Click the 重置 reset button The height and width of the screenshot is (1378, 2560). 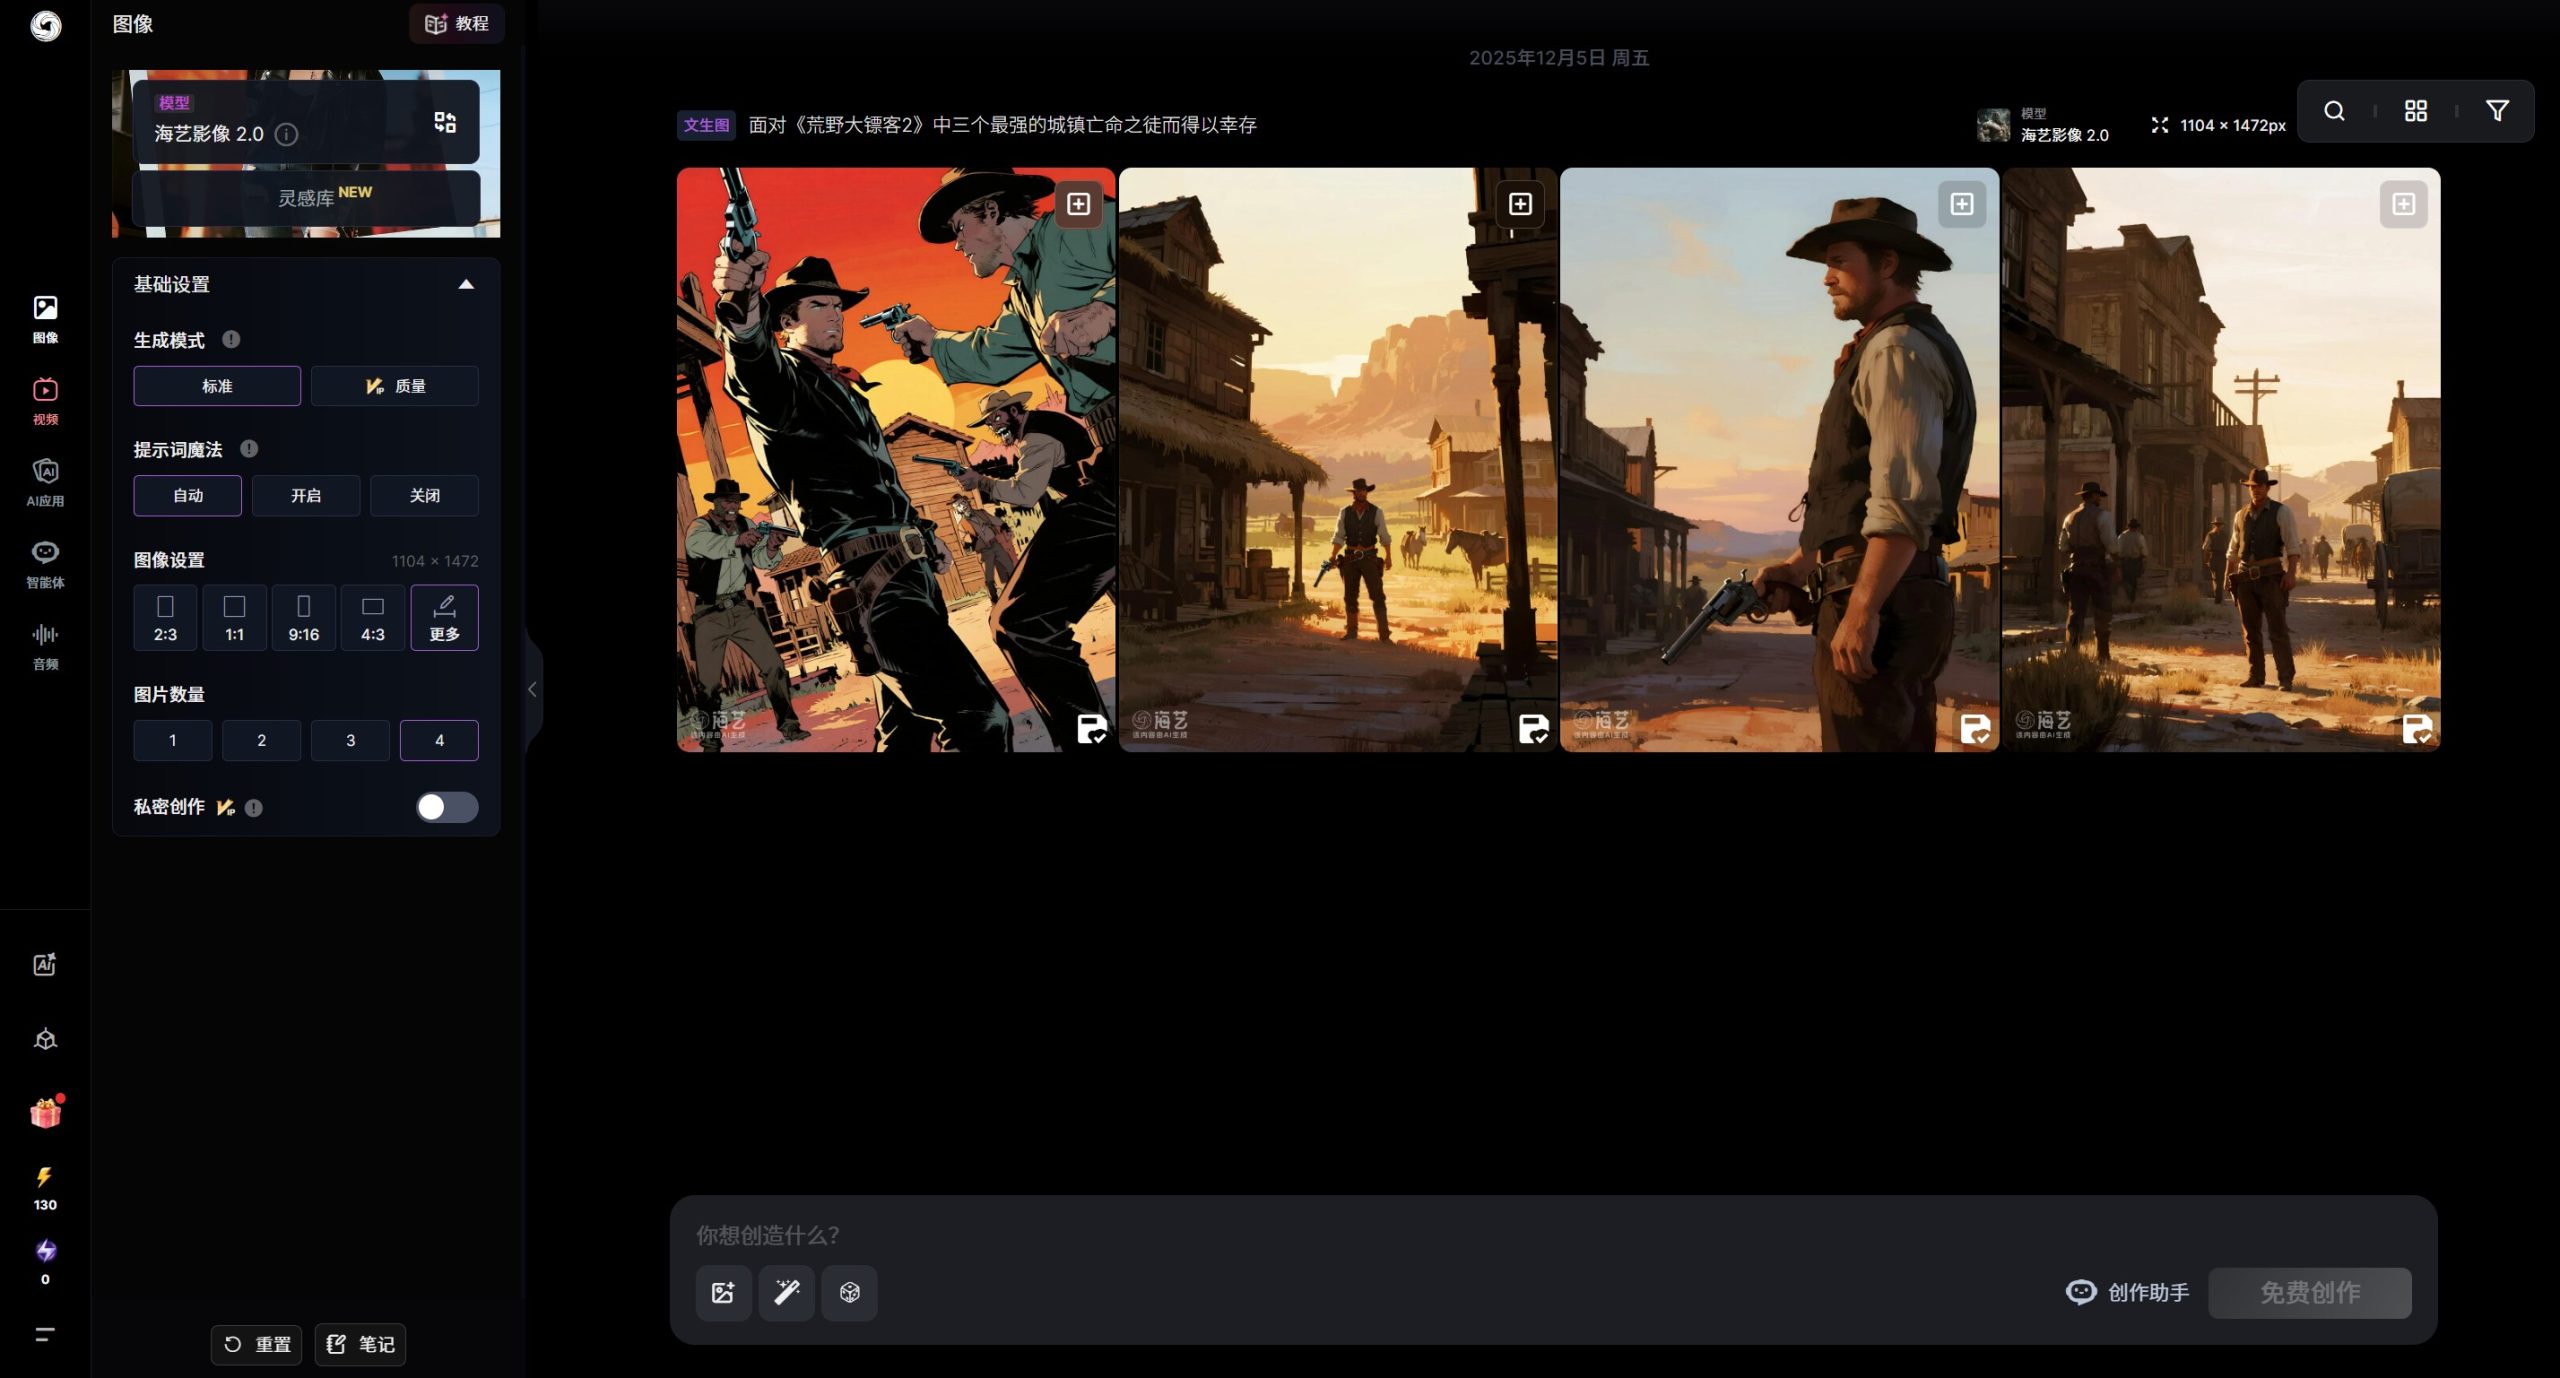point(257,1344)
